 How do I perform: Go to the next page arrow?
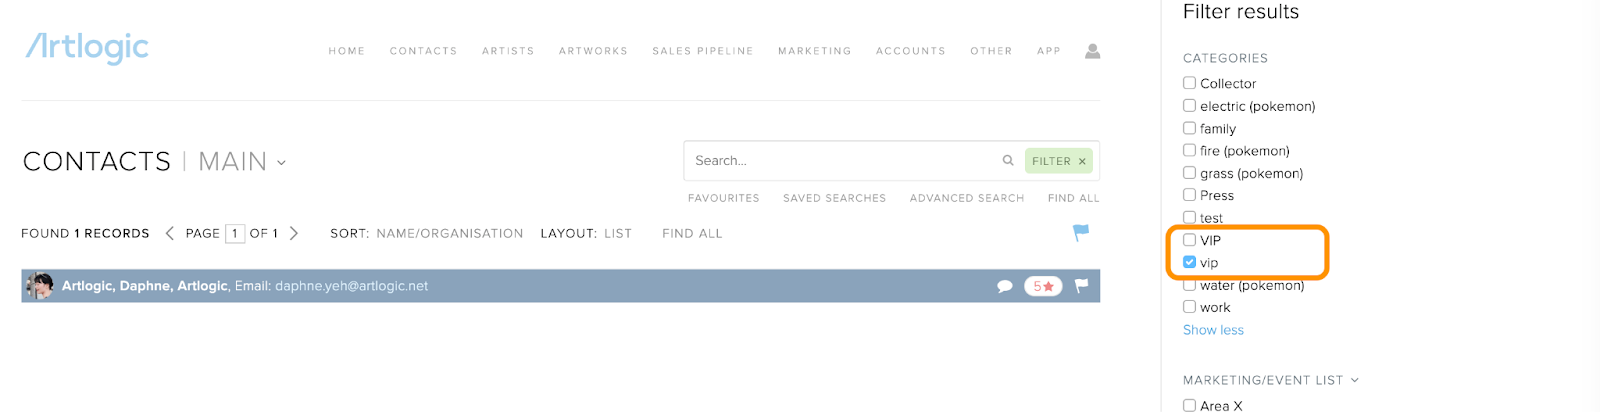coord(294,233)
